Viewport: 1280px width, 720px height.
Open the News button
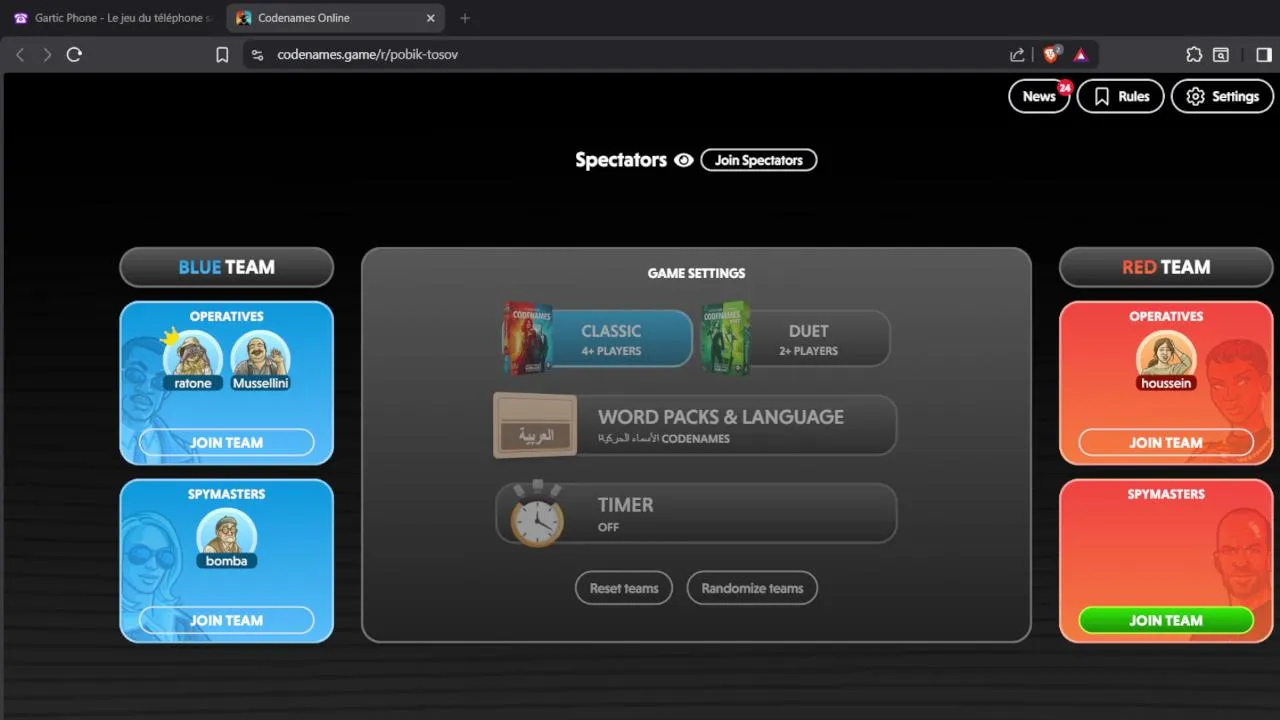pyautogui.click(x=1039, y=96)
